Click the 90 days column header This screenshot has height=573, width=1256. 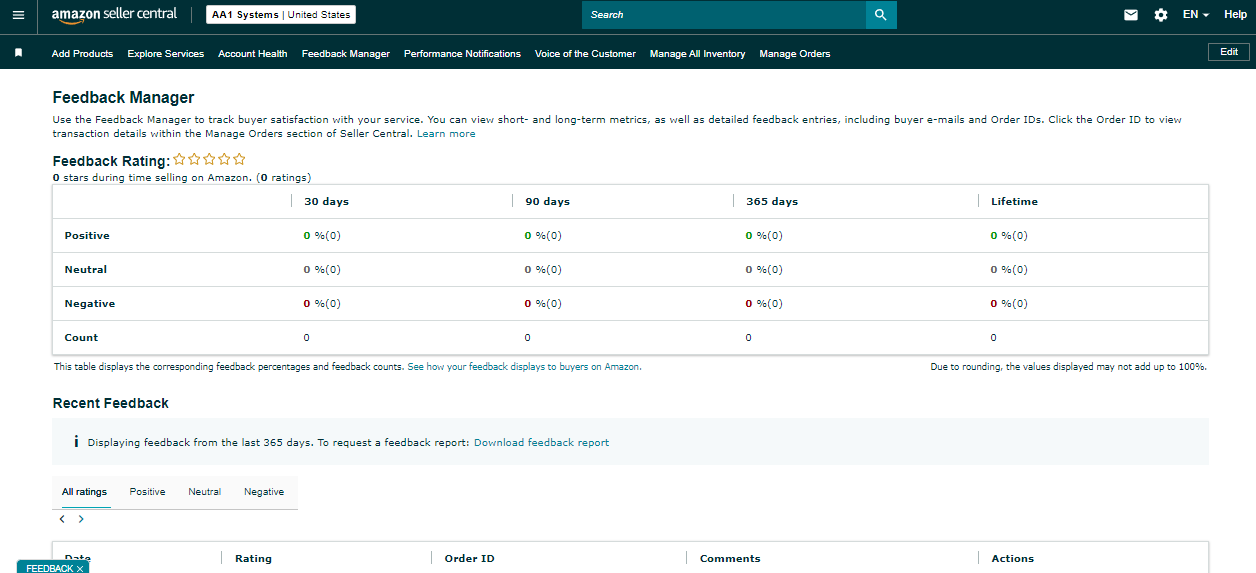pos(547,202)
